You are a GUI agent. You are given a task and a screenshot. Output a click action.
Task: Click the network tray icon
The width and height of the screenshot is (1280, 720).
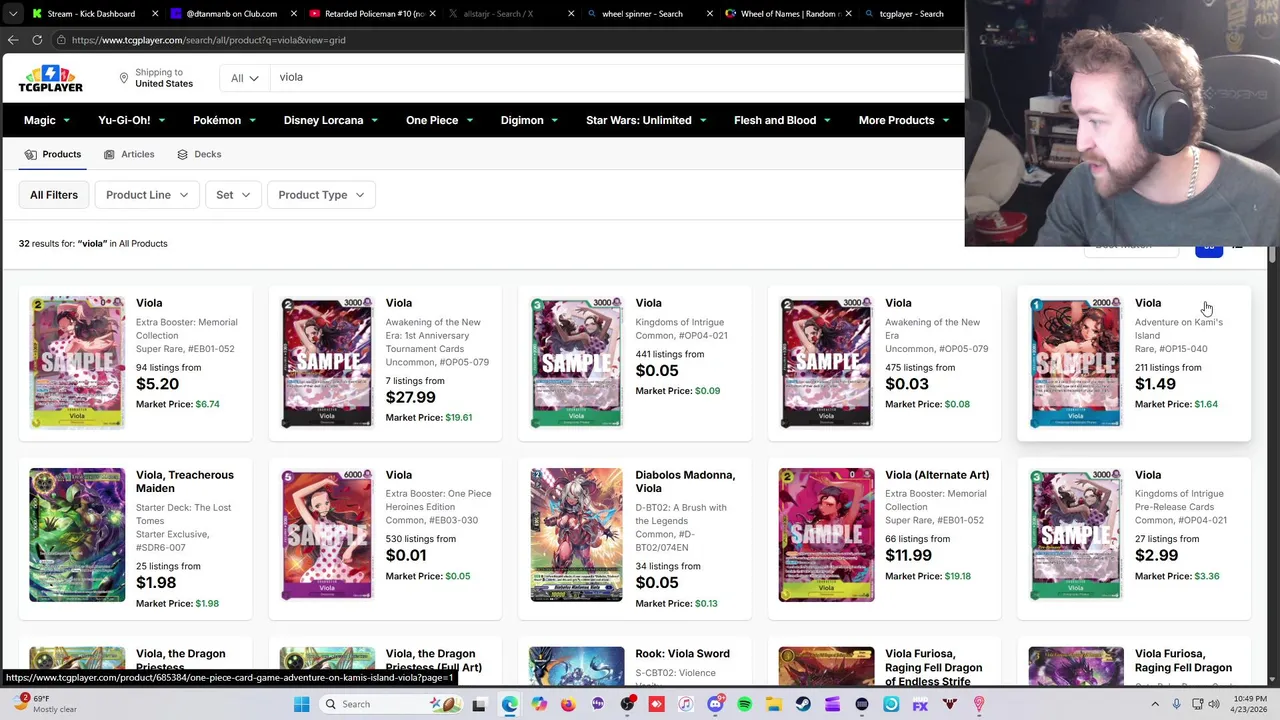coord(1197,704)
